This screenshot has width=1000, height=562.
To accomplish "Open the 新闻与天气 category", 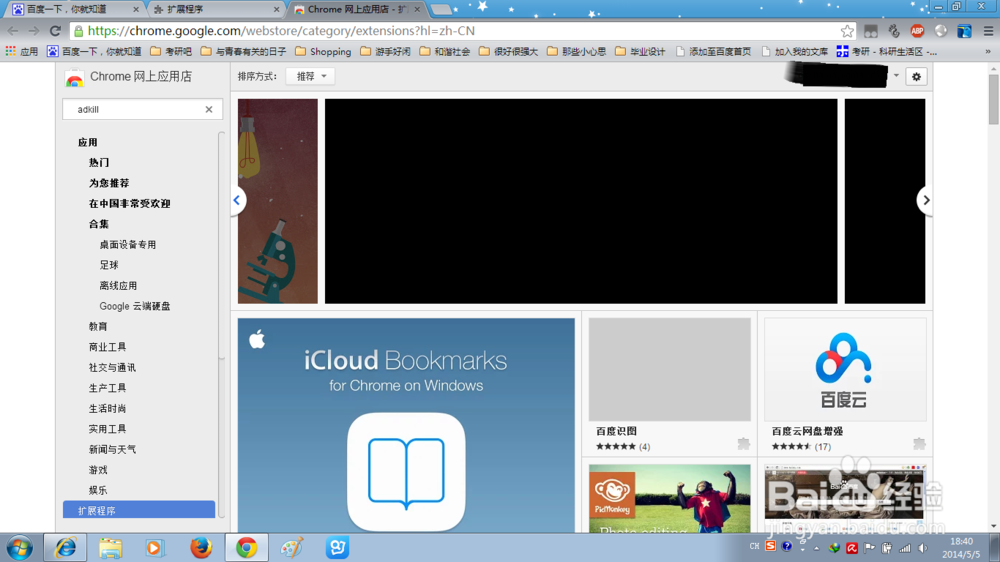I will [112, 449].
